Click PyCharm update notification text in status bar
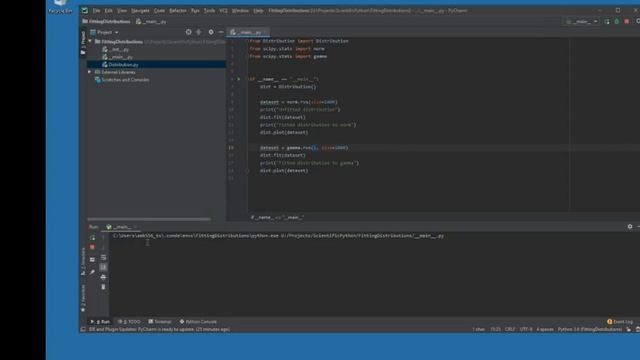The image size is (640, 360). click(159, 329)
